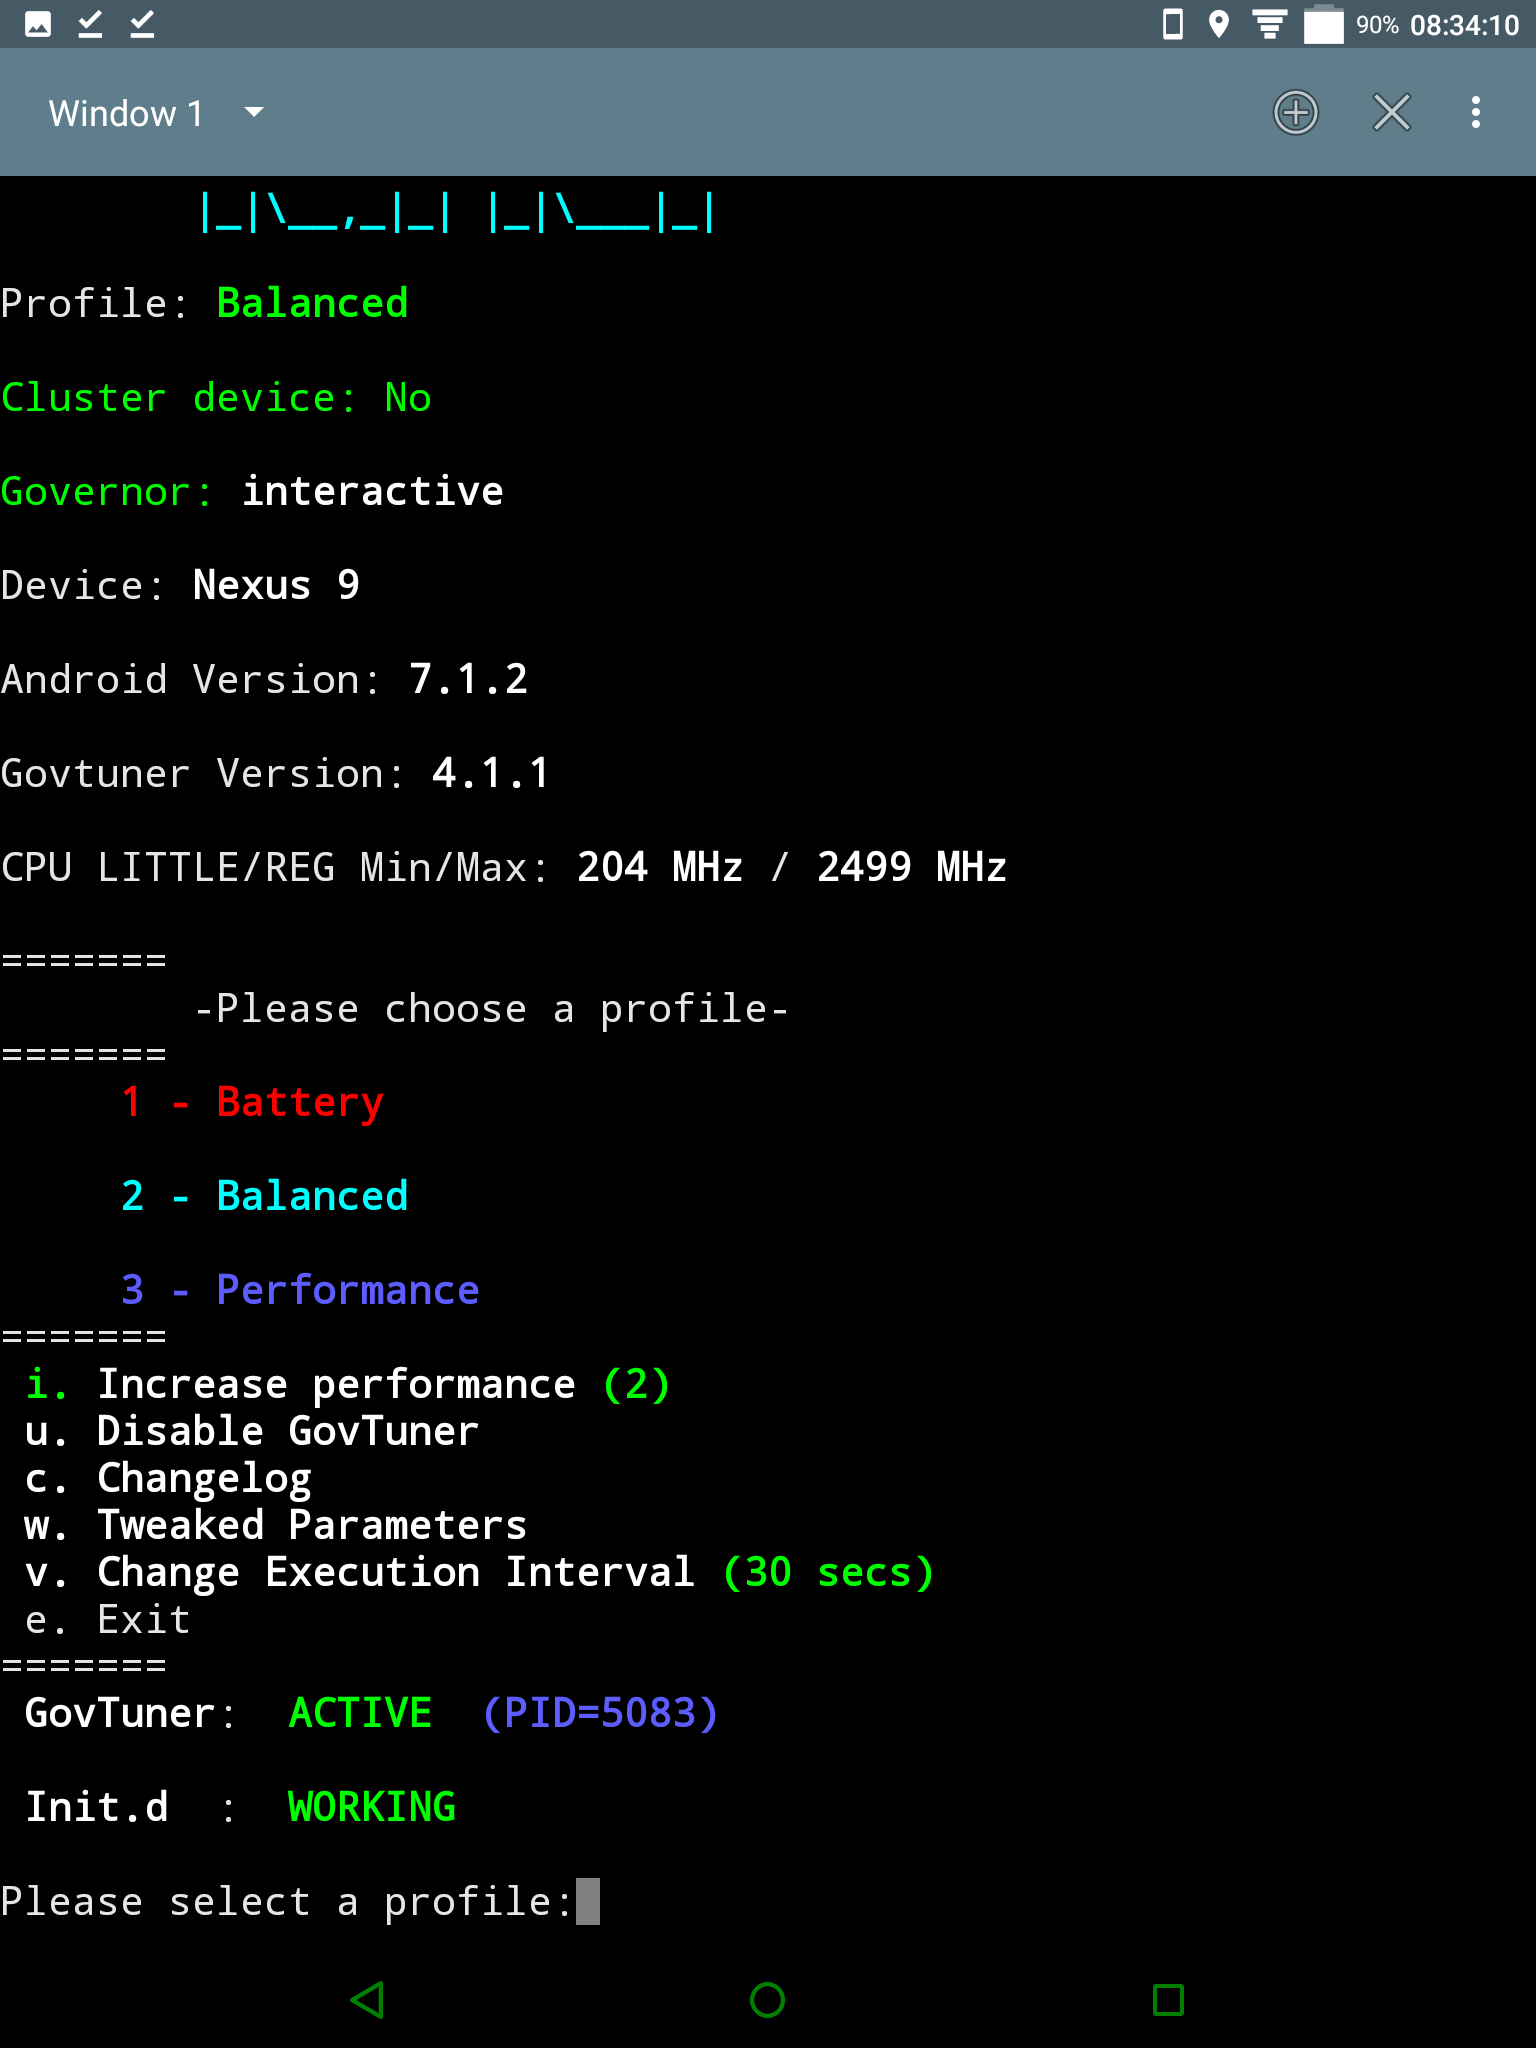Screen dimensions: 1536x2048
Task: Tap the first download-complete checkmark notification
Action: point(90,24)
